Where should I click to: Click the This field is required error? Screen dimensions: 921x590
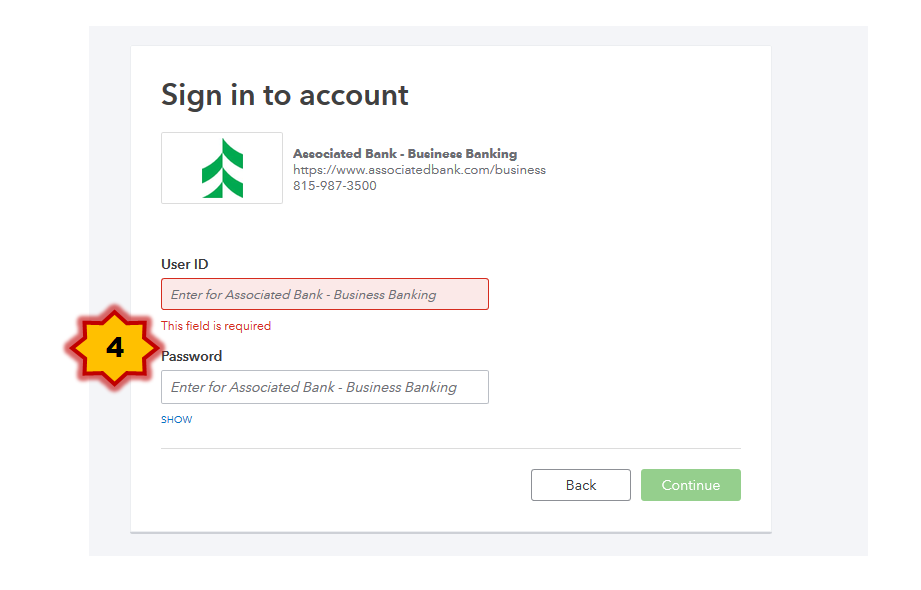pos(216,326)
